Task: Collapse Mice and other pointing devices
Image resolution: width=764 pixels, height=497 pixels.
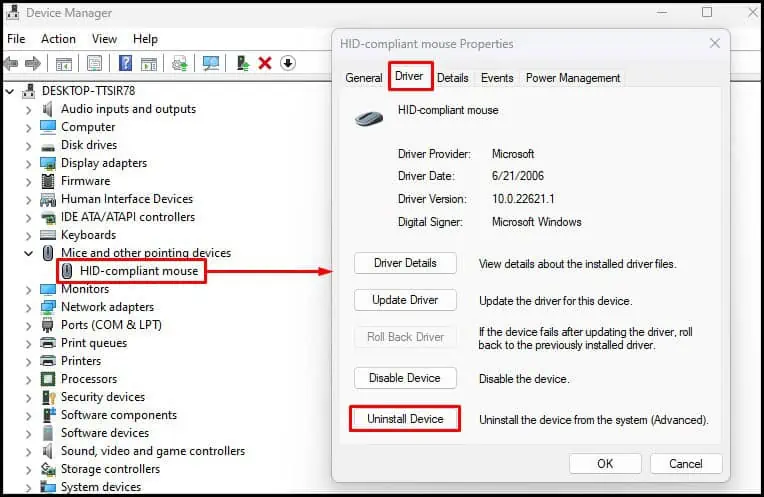Action: (x=29, y=253)
